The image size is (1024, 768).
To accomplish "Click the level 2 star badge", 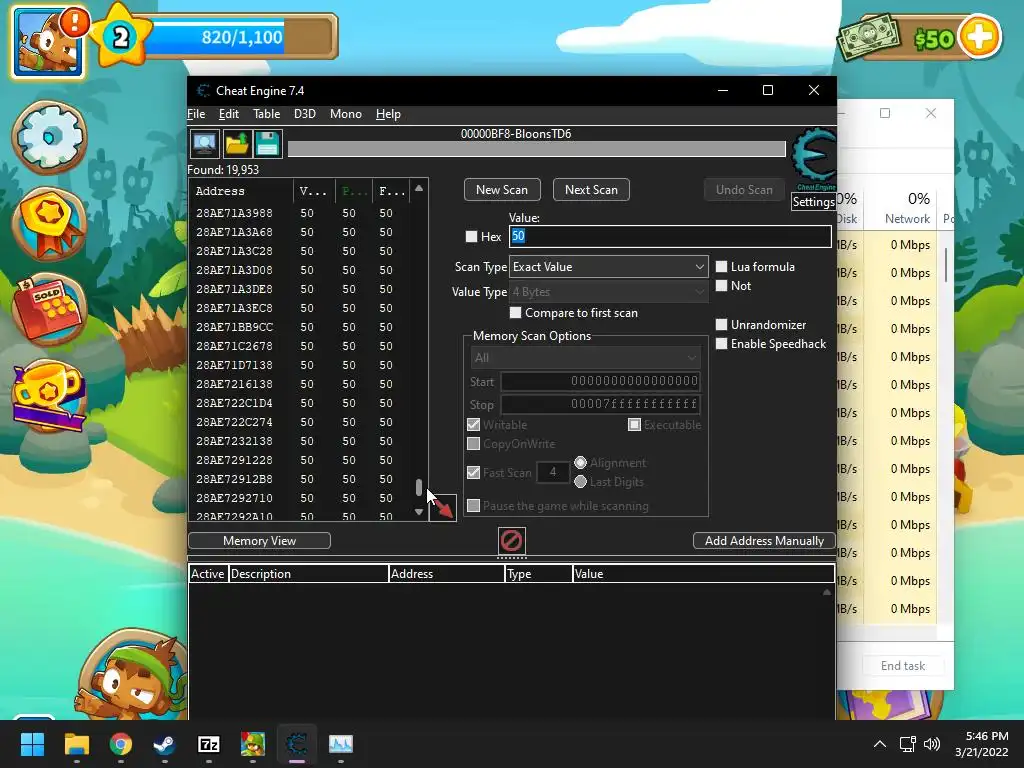I will [120, 37].
